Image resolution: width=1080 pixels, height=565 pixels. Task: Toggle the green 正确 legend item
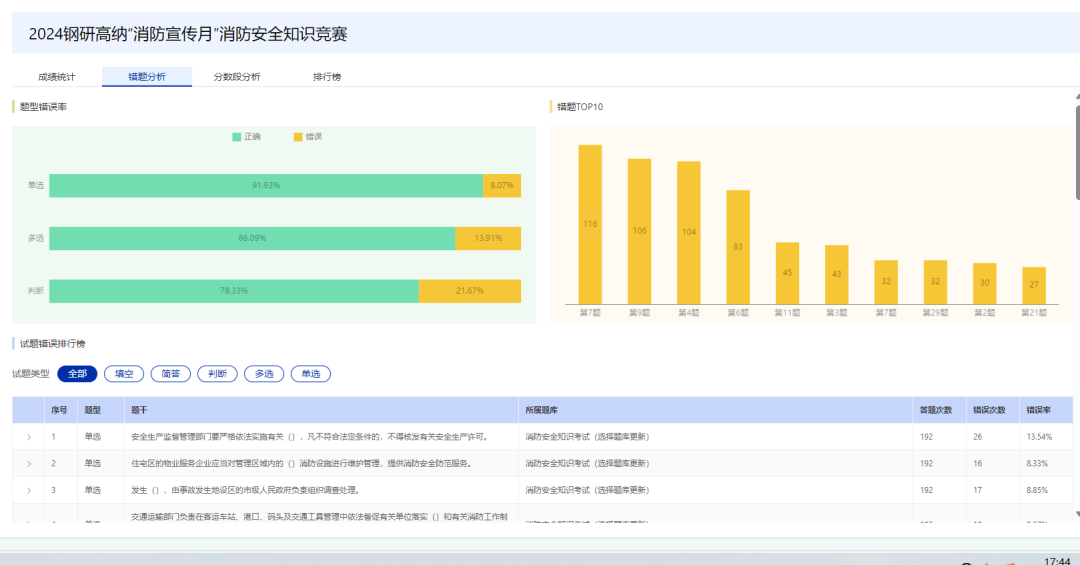246,136
